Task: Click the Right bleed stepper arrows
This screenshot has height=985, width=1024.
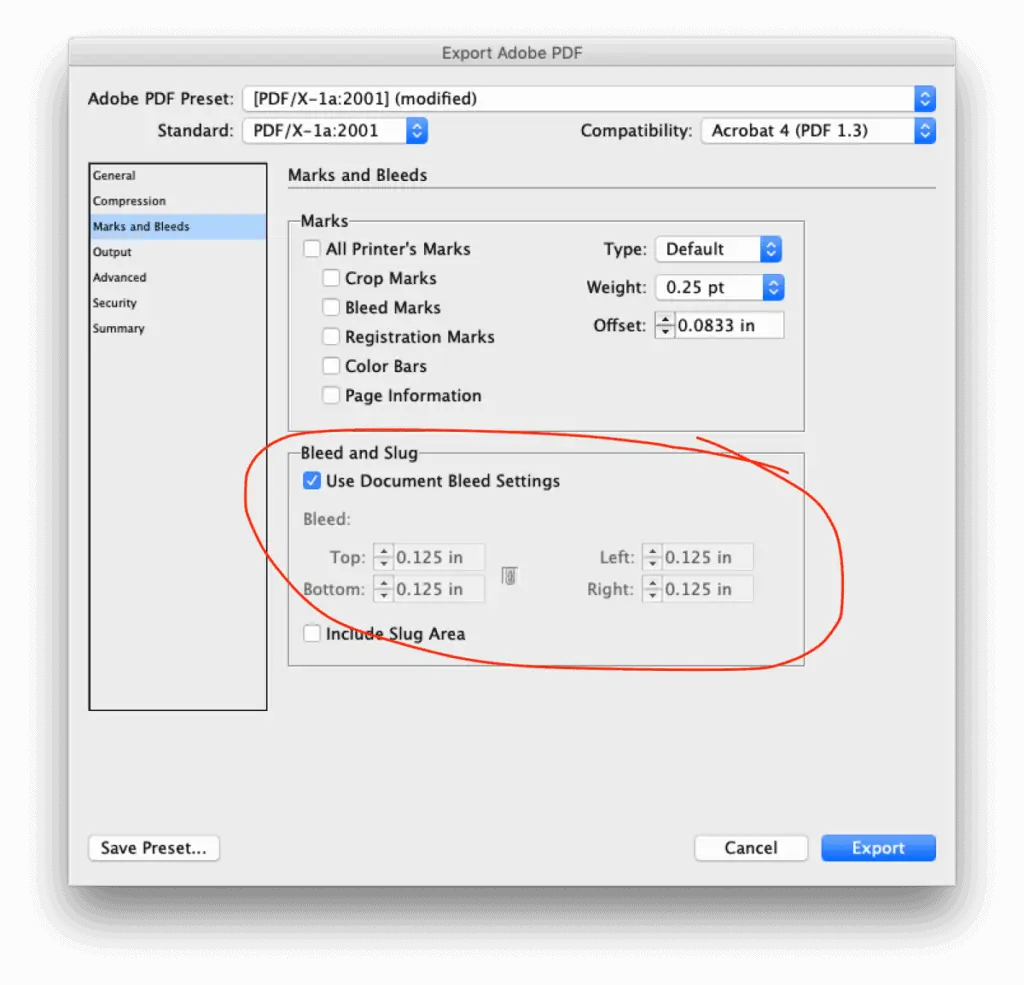Action: (652, 589)
